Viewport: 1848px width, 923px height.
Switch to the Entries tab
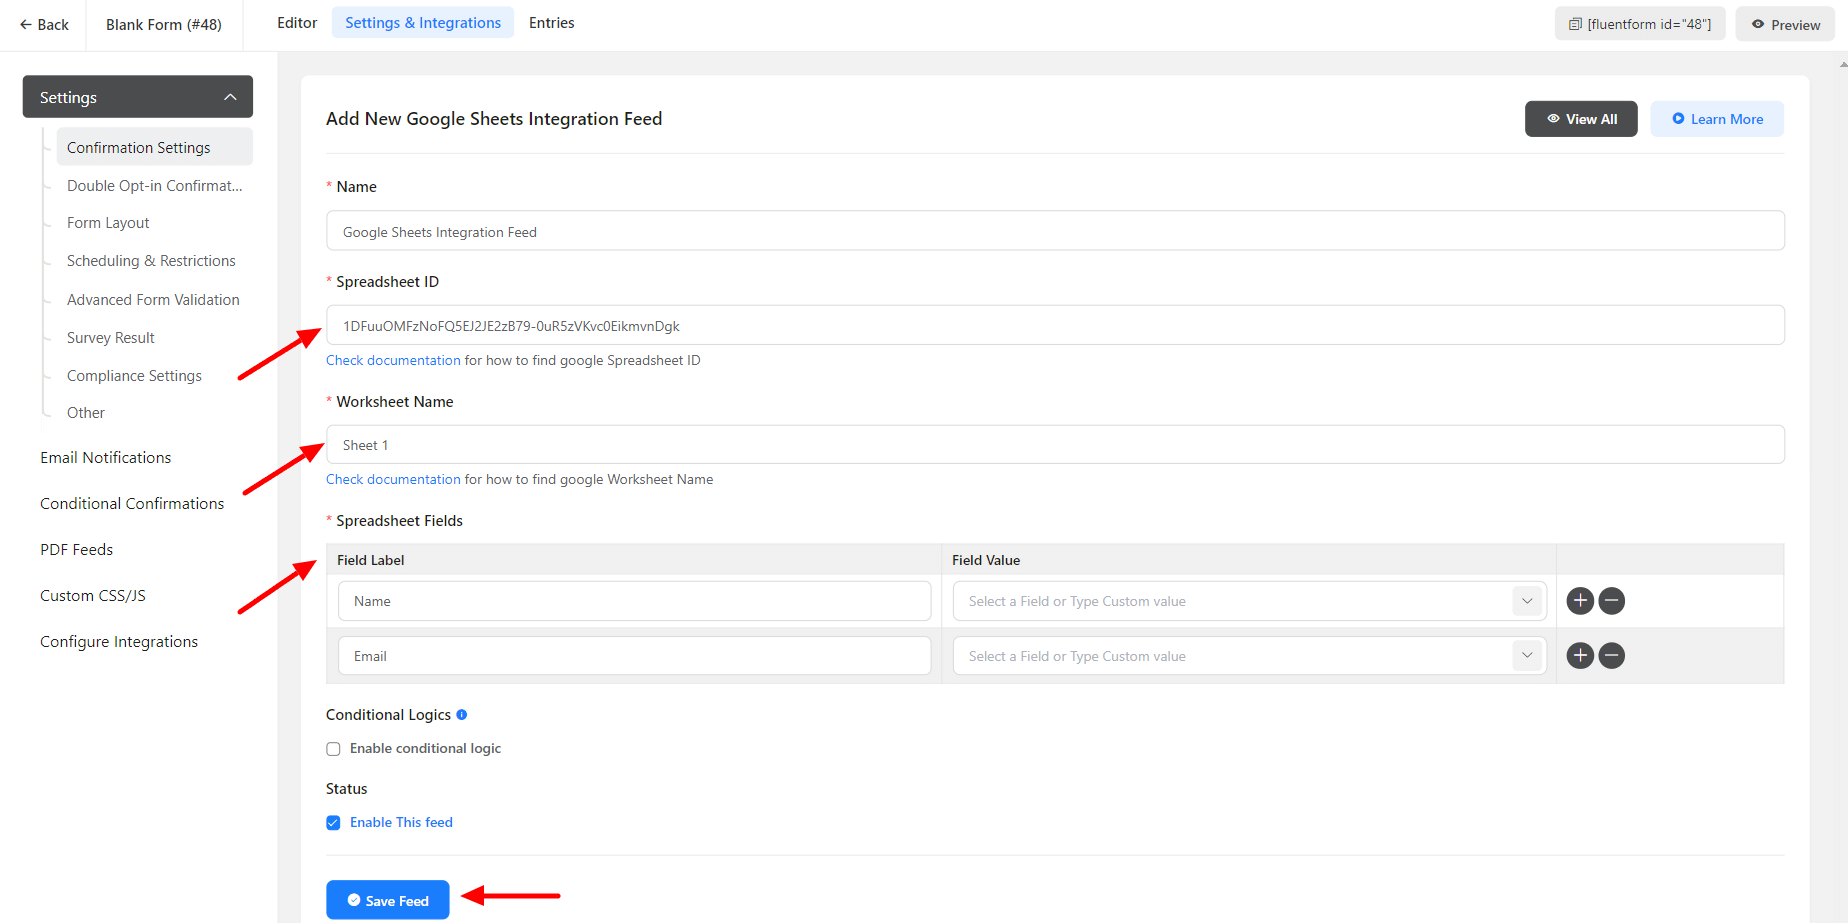click(551, 23)
